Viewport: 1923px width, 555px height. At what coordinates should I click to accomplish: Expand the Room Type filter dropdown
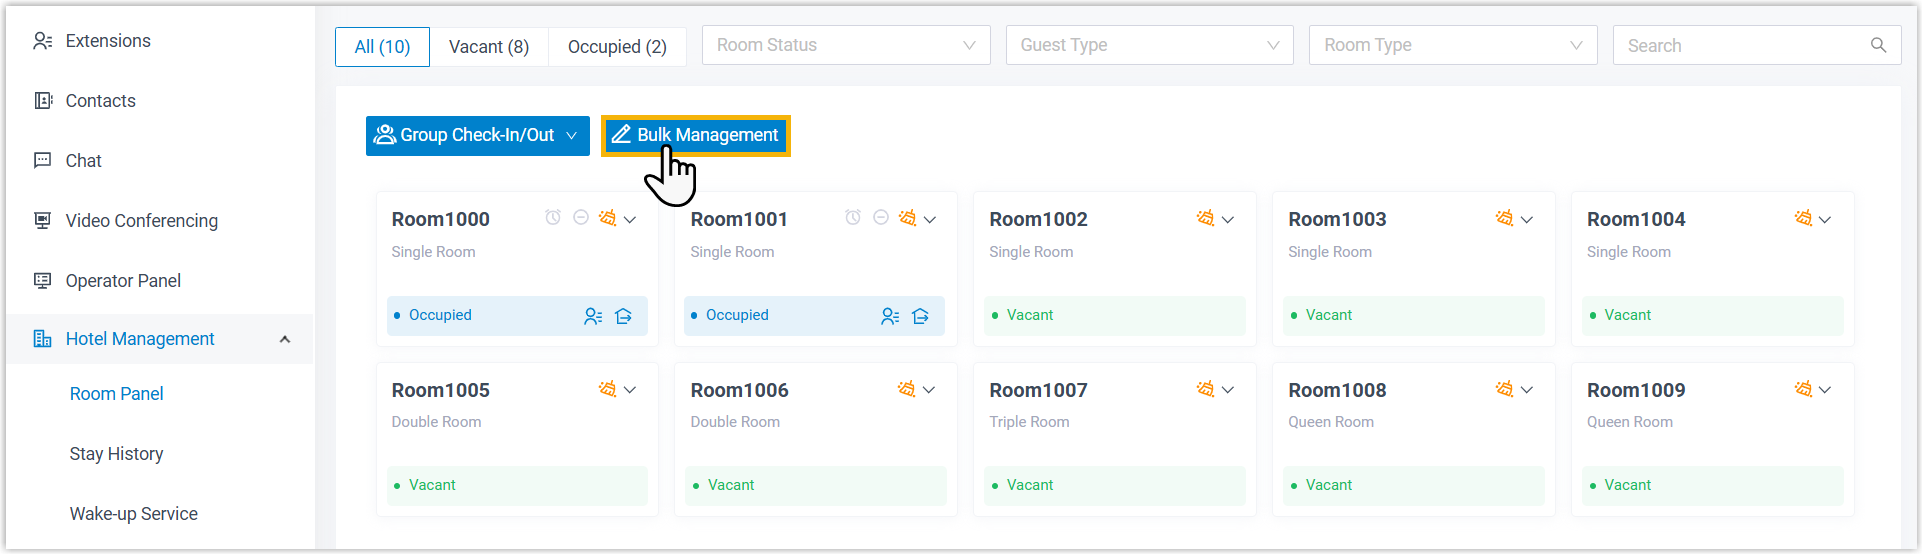tap(1452, 45)
